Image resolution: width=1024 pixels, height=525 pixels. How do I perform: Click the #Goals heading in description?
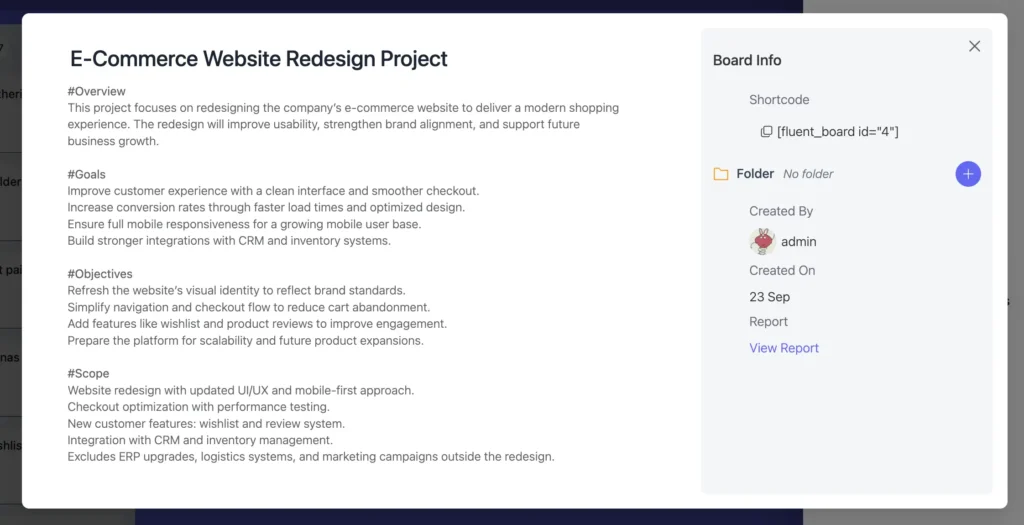(x=87, y=174)
